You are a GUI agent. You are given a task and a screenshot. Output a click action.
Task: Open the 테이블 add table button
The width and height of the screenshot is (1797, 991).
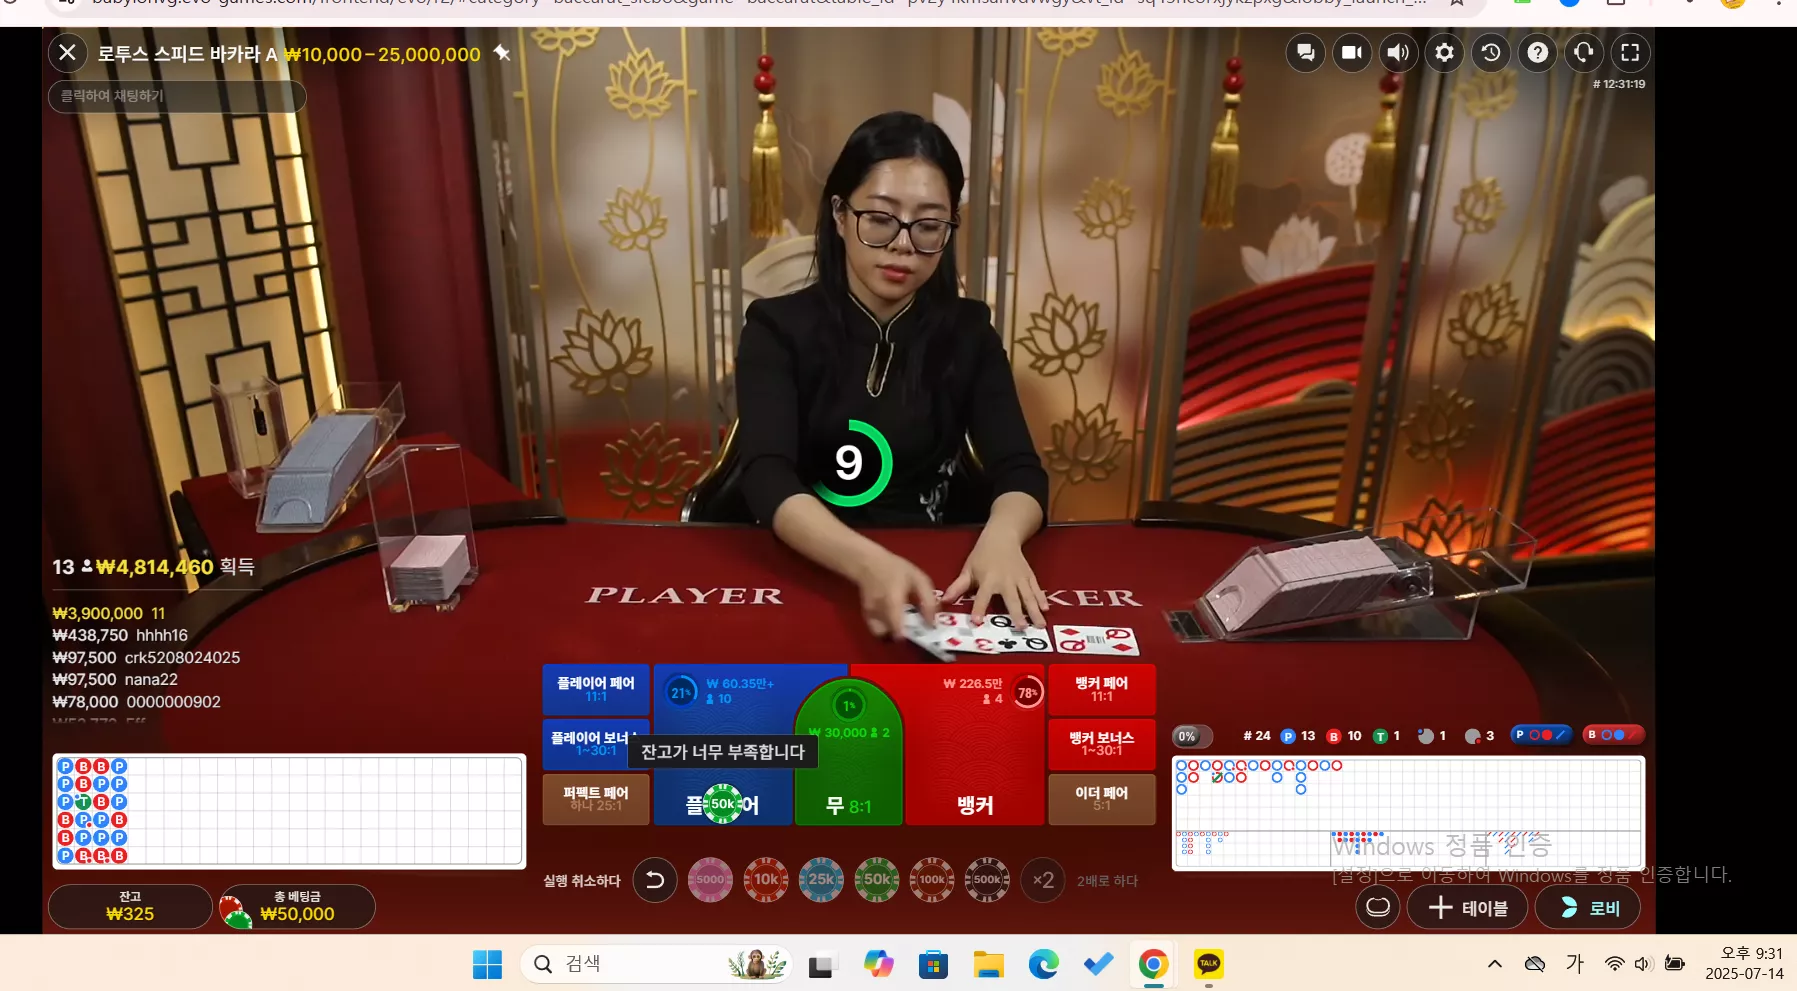[x=1468, y=907]
